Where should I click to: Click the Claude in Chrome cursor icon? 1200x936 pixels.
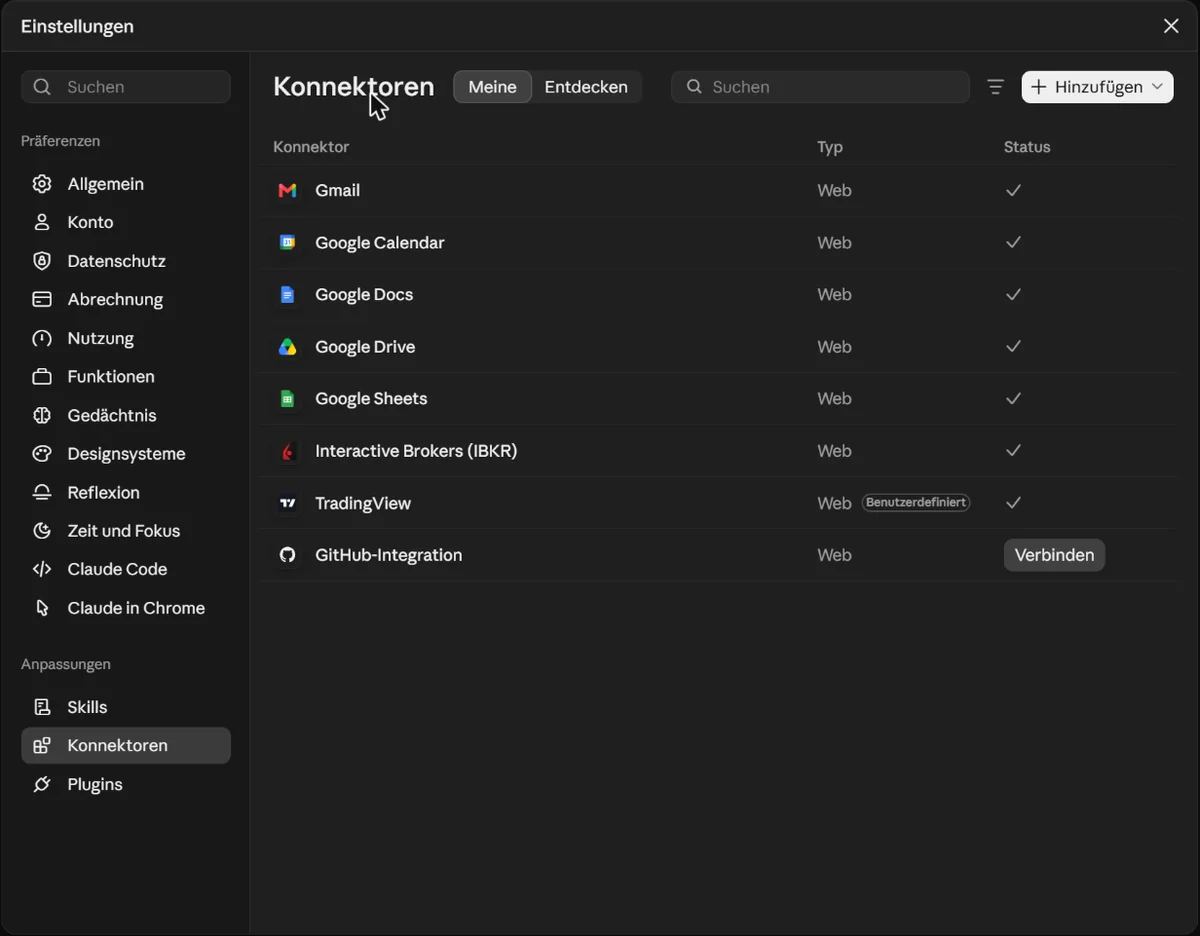tap(42, 608)
